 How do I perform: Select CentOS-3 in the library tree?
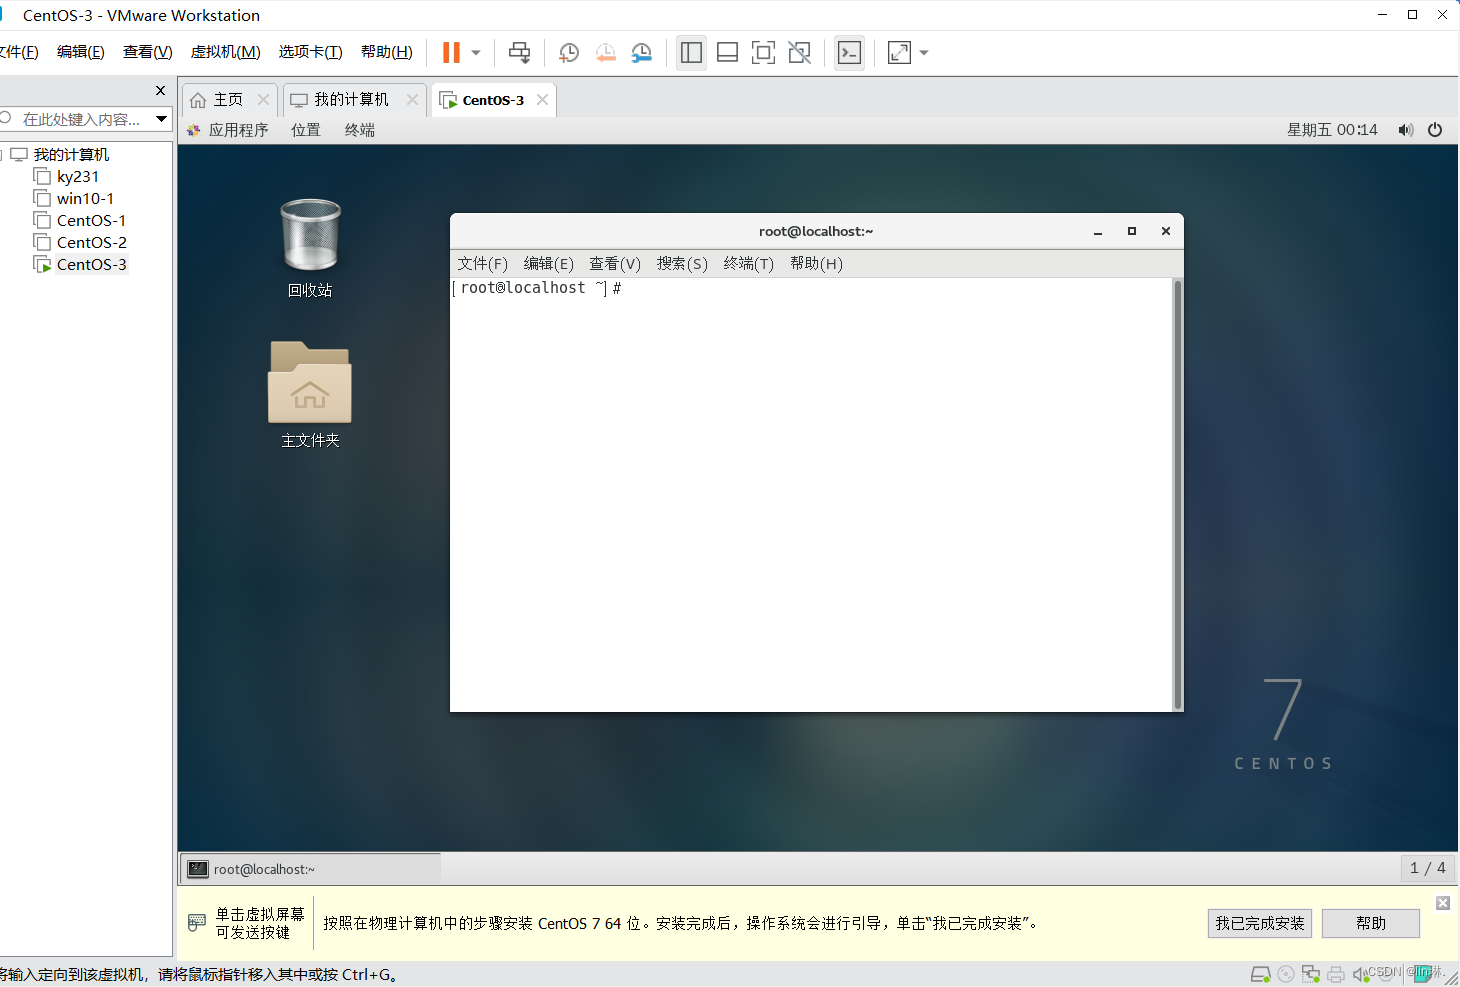[x=91, y=265]
